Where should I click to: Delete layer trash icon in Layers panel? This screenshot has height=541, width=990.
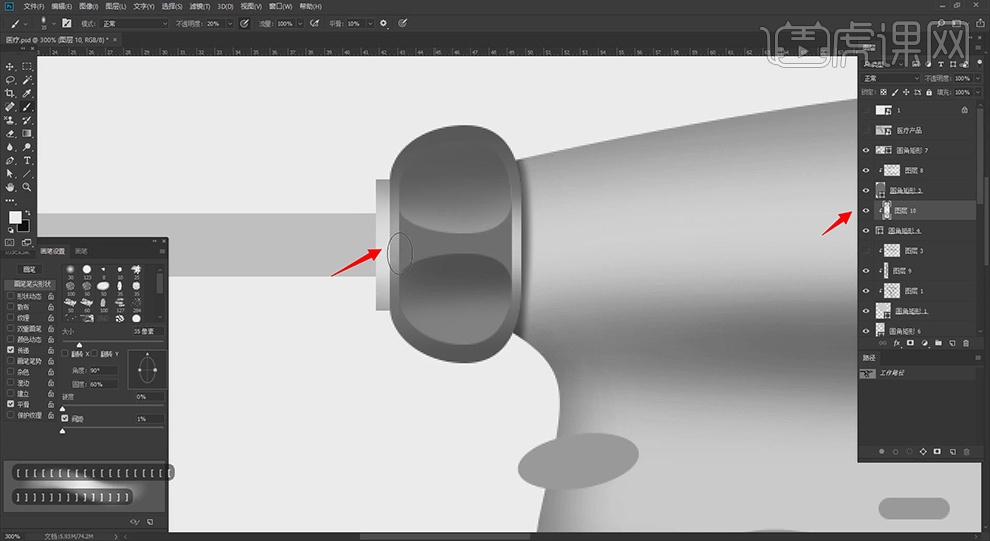point(966,343)
